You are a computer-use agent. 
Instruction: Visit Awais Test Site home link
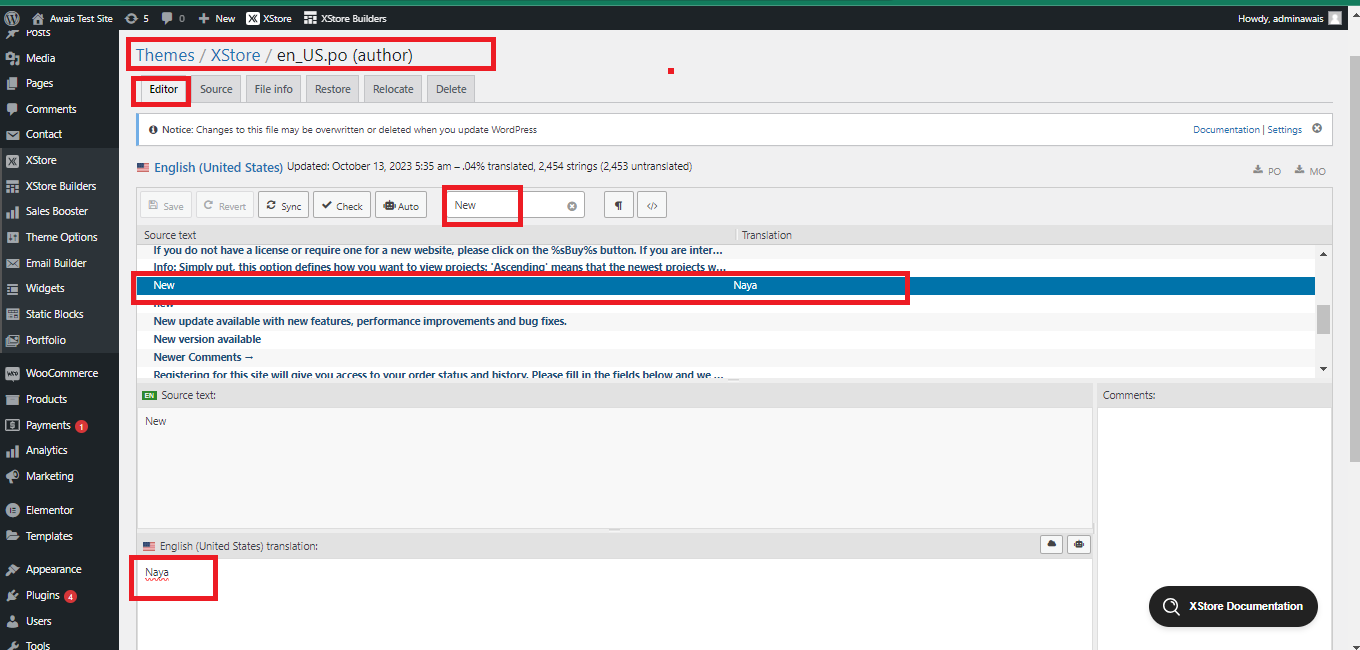(x=72, y=18)
